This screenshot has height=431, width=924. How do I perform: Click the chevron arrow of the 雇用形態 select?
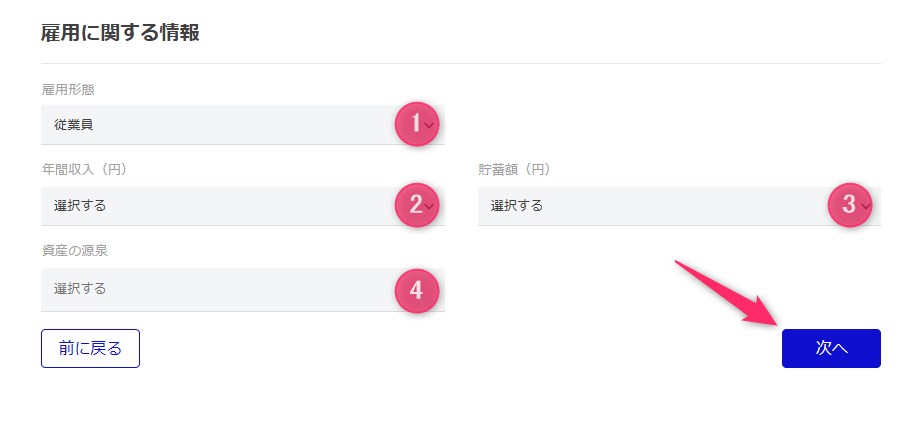431,125
